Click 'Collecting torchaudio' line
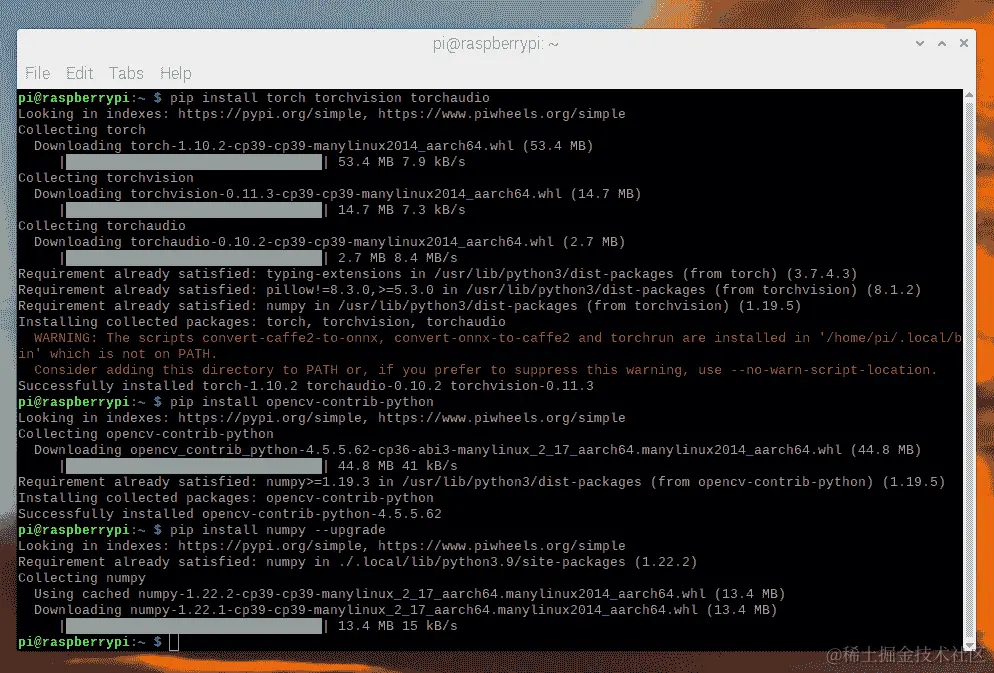994x673 pixels. (102, 226)
